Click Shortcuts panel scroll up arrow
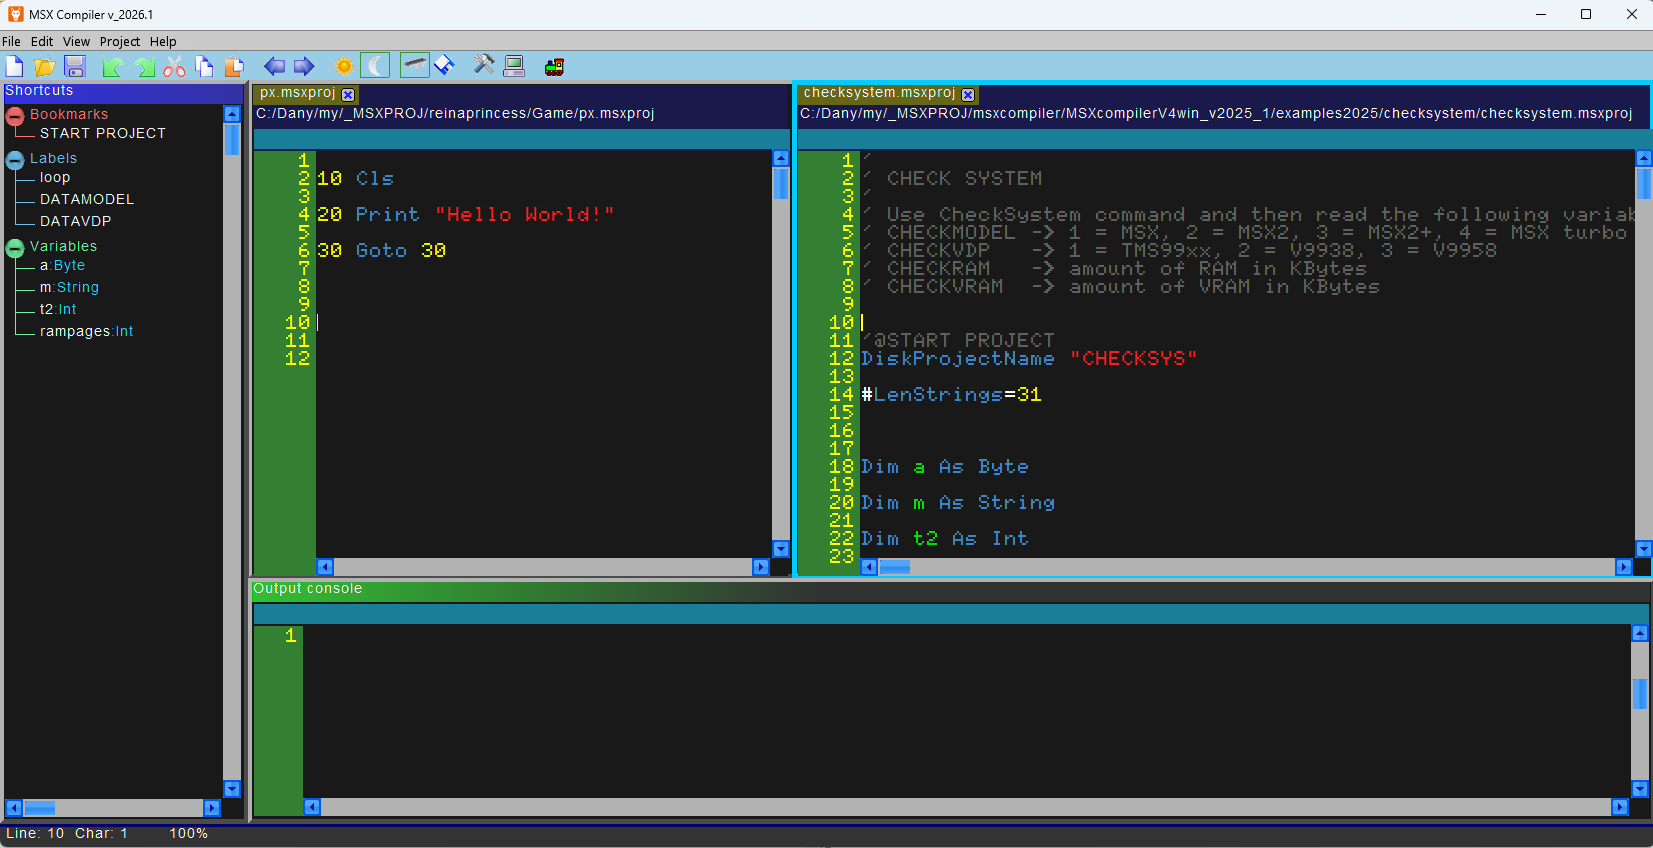Image resolution: width=1653 pixels, height=848 pixels. coord(232,114)
